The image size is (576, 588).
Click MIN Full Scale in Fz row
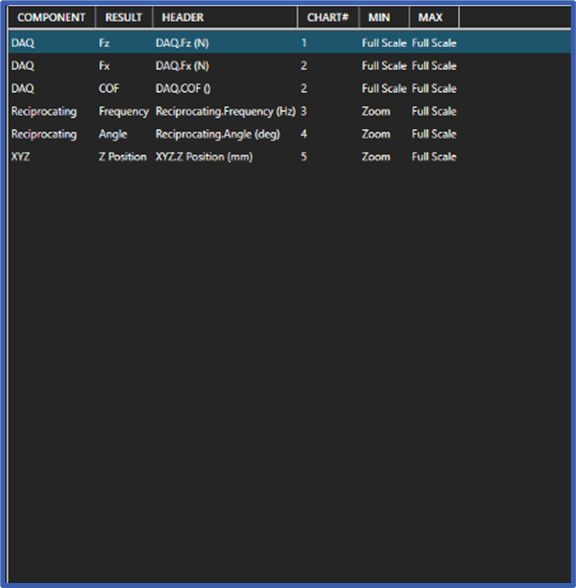click(x=384, y=43)
